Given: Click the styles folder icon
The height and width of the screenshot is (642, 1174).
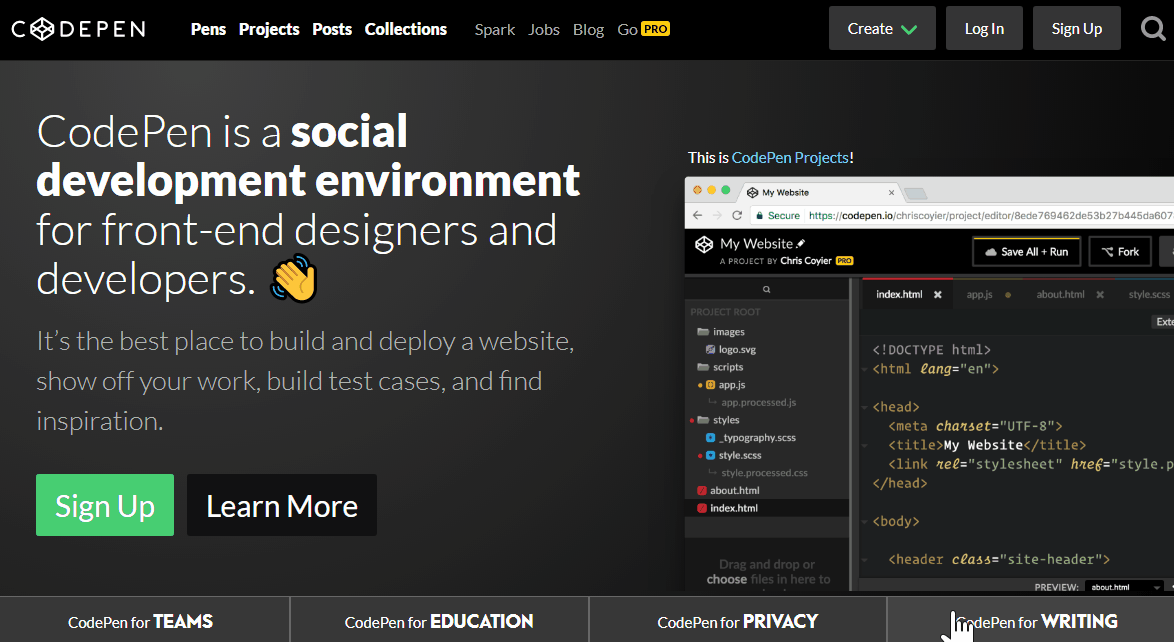Looking at the screenshot, I should click(703, 420).
